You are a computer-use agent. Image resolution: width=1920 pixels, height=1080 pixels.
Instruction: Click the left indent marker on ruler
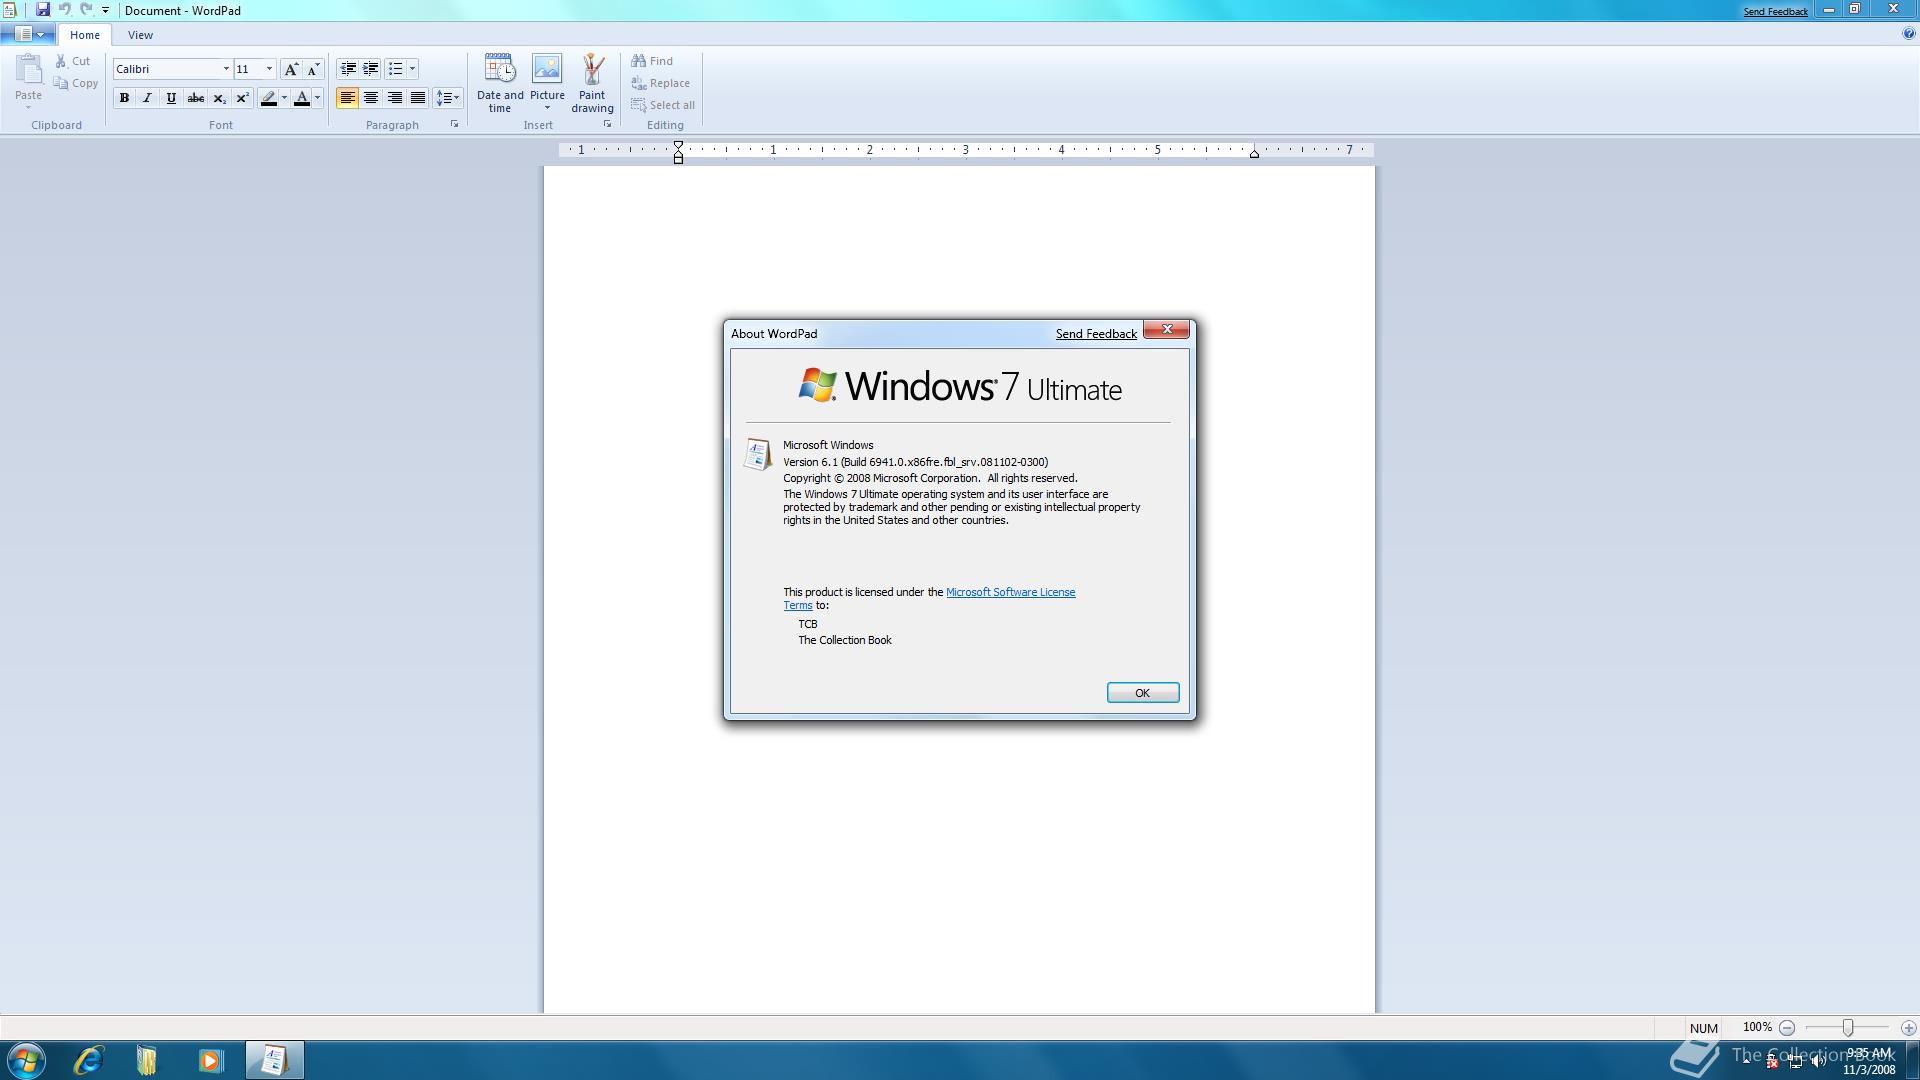678,152
